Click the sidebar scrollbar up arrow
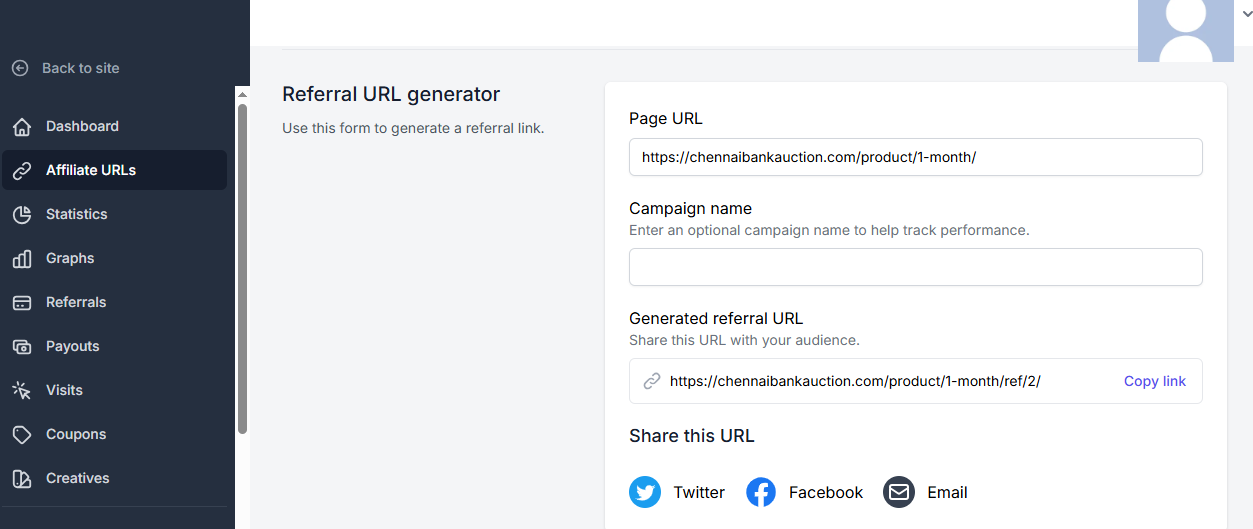Image resolution: width=1253 pixels, height=529 pixels. point(242,95)
